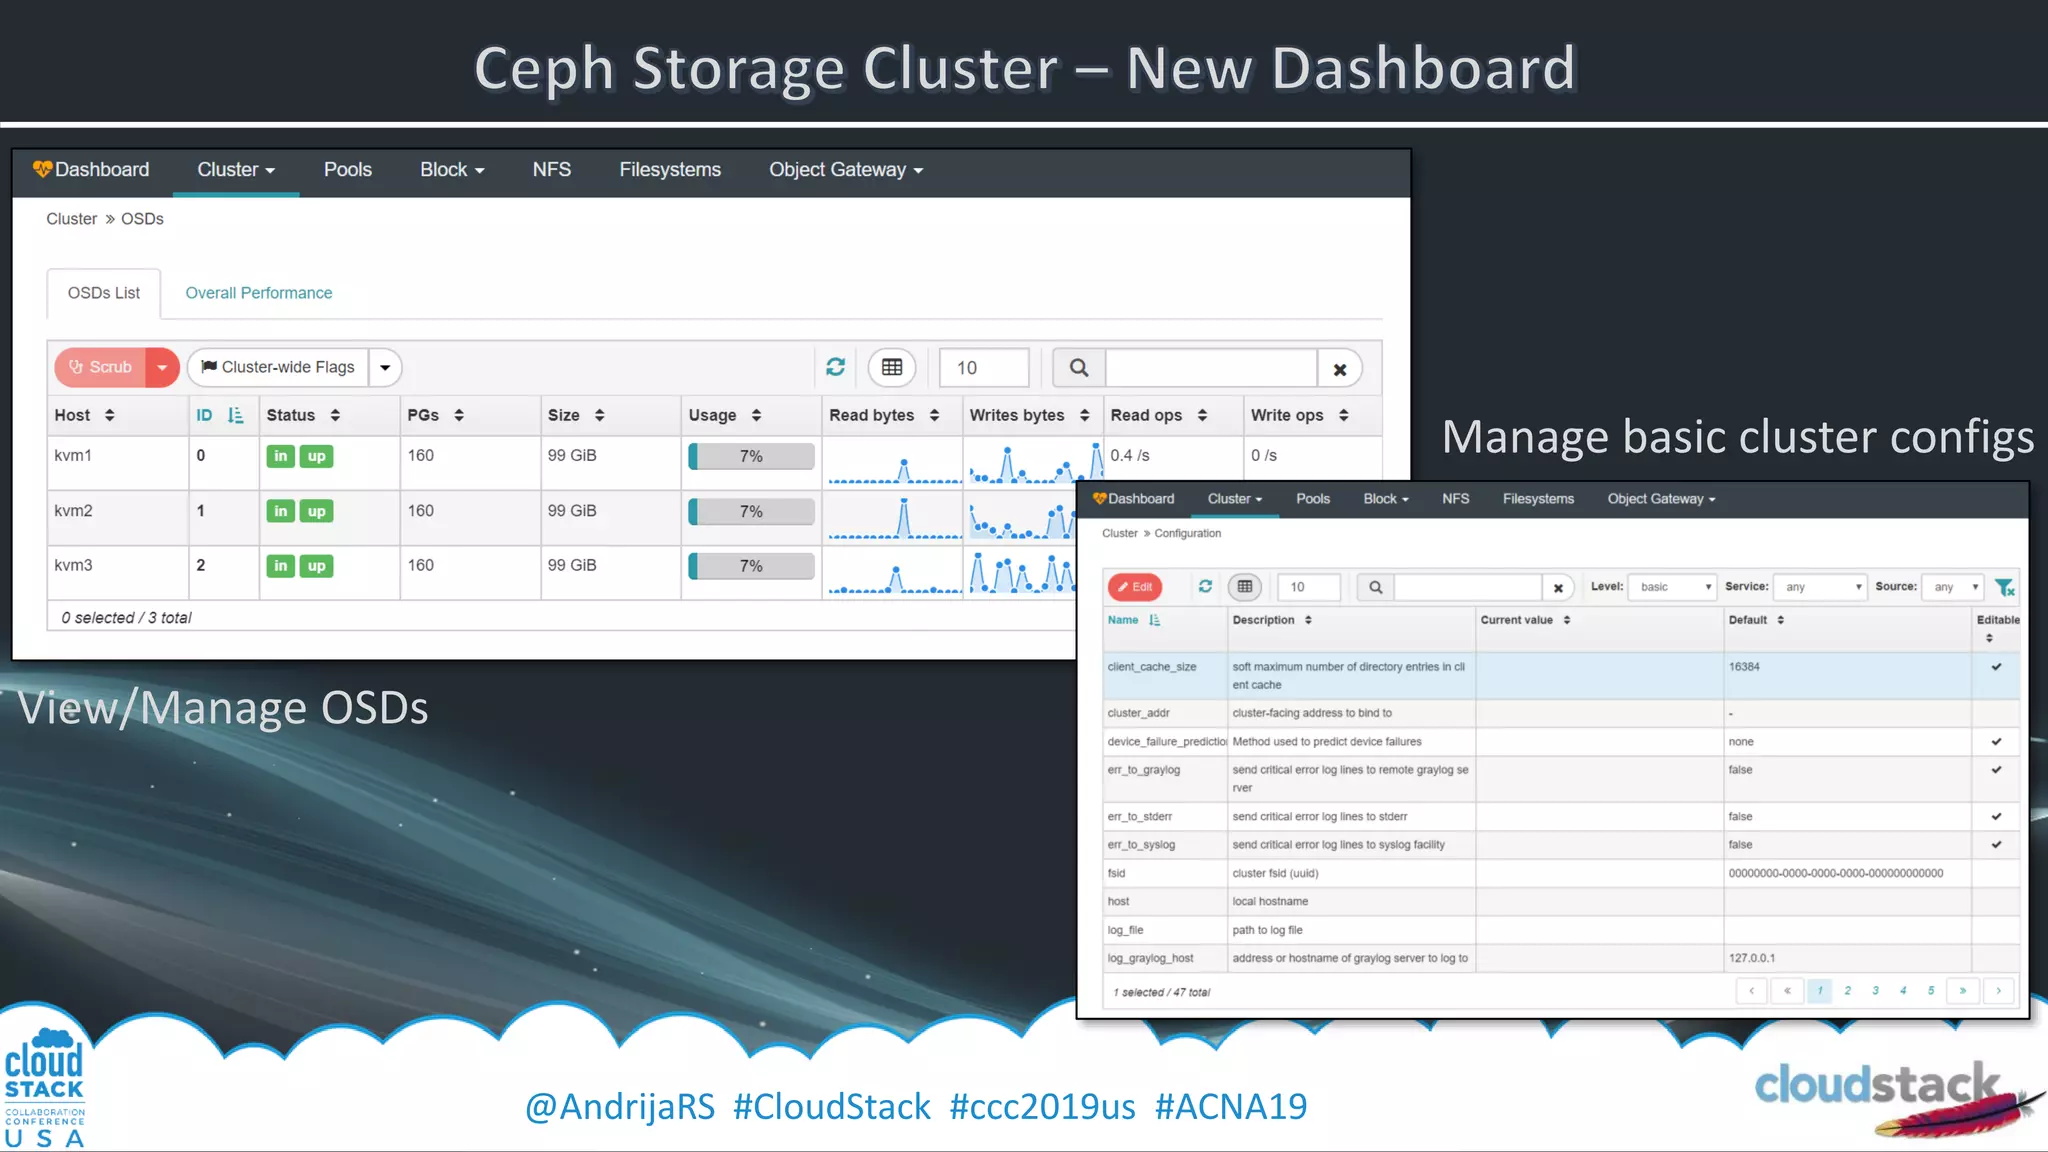This screenshot has height=1152, width=2048.
Task: Sort OSDs by Status column
Action: tap(329, 415)
